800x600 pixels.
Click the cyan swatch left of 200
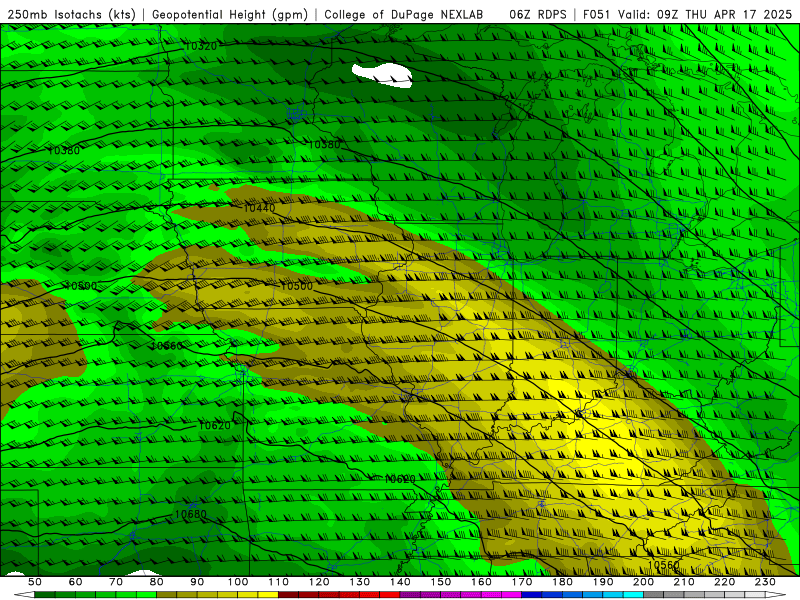click(x=633, y=594)
